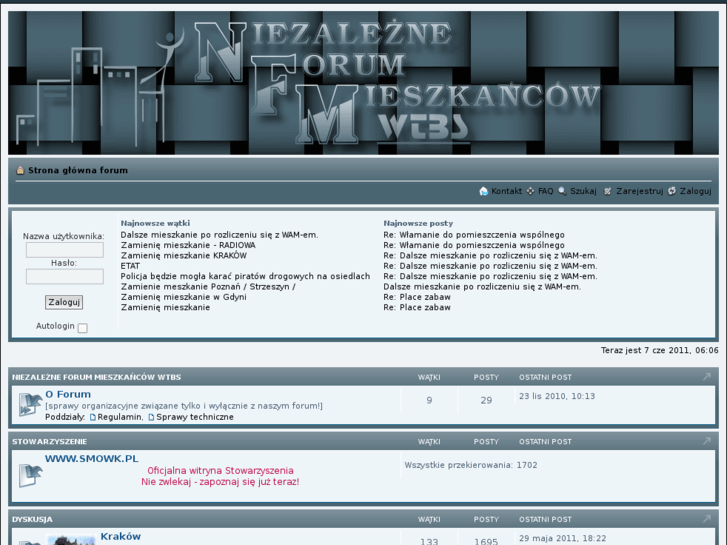Open thread Dalsze mieszkanie under Najnowsze wątki
The width and height of the screenshot is (727, 545).
(x=219, y=235)
